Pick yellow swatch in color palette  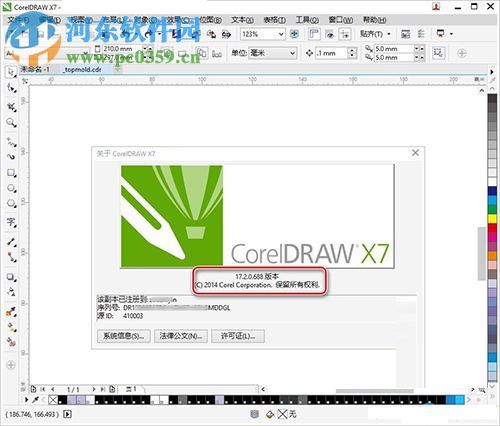[492, 219]
